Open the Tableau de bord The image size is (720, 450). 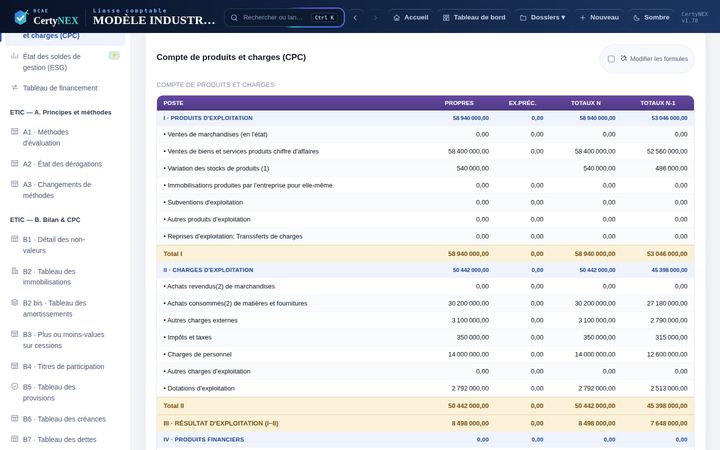pos(474,17)
